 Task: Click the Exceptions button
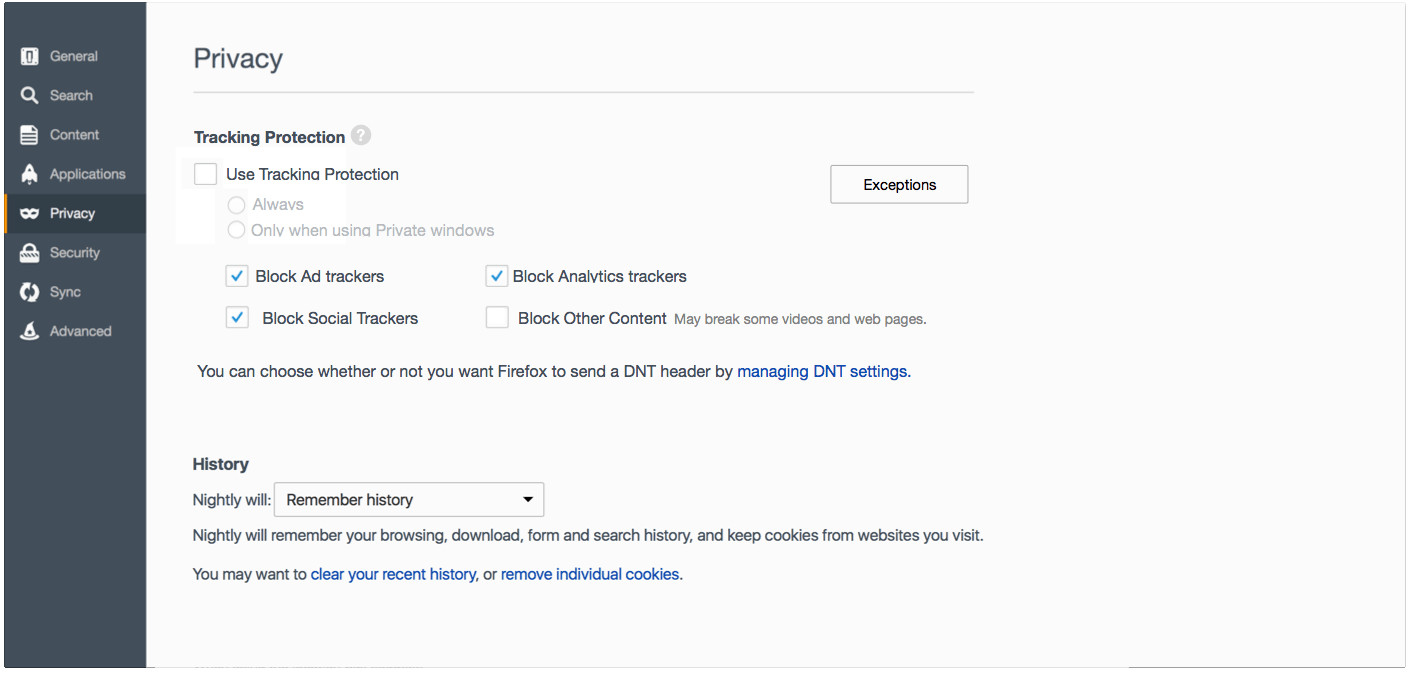(899, 185)
